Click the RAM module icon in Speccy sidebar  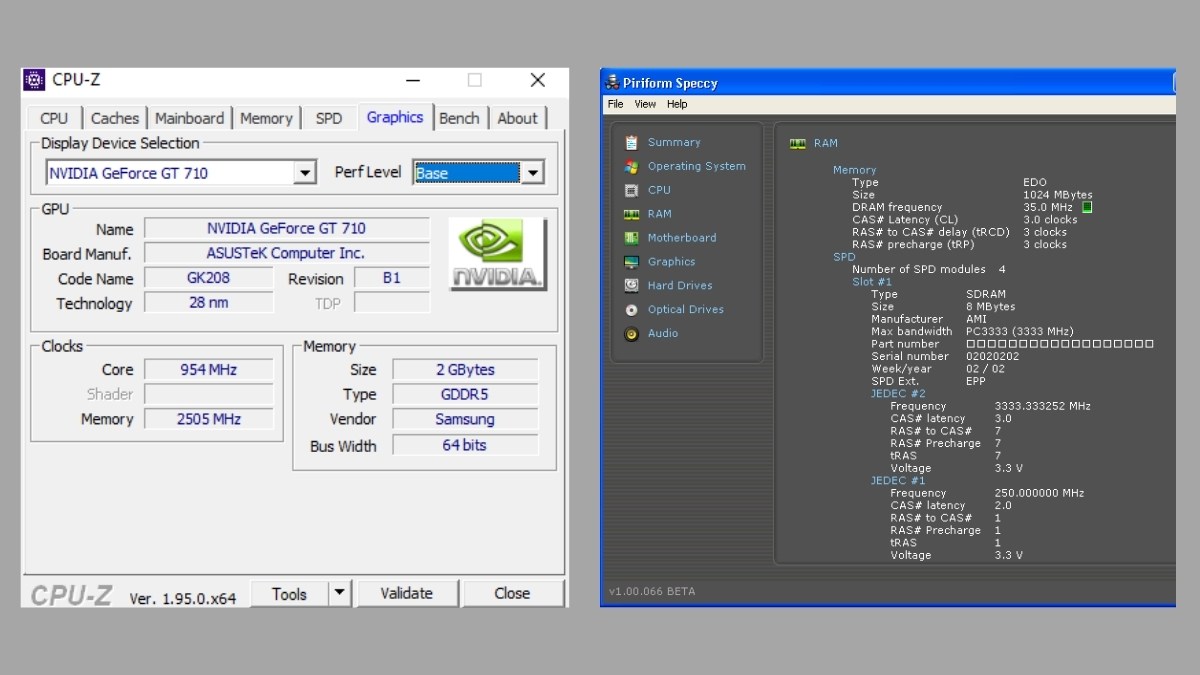click(x=631, y=214)
